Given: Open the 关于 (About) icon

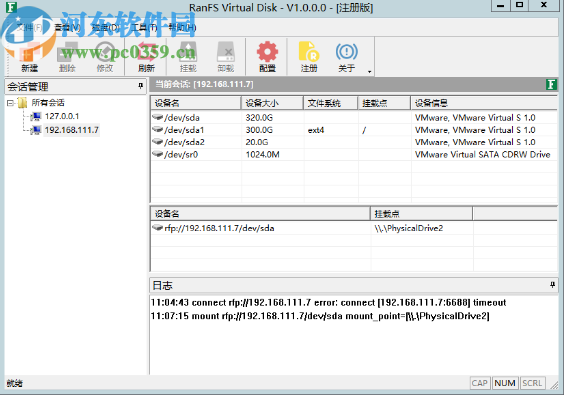Looking at the screenshot, I should tap(347, 57).
